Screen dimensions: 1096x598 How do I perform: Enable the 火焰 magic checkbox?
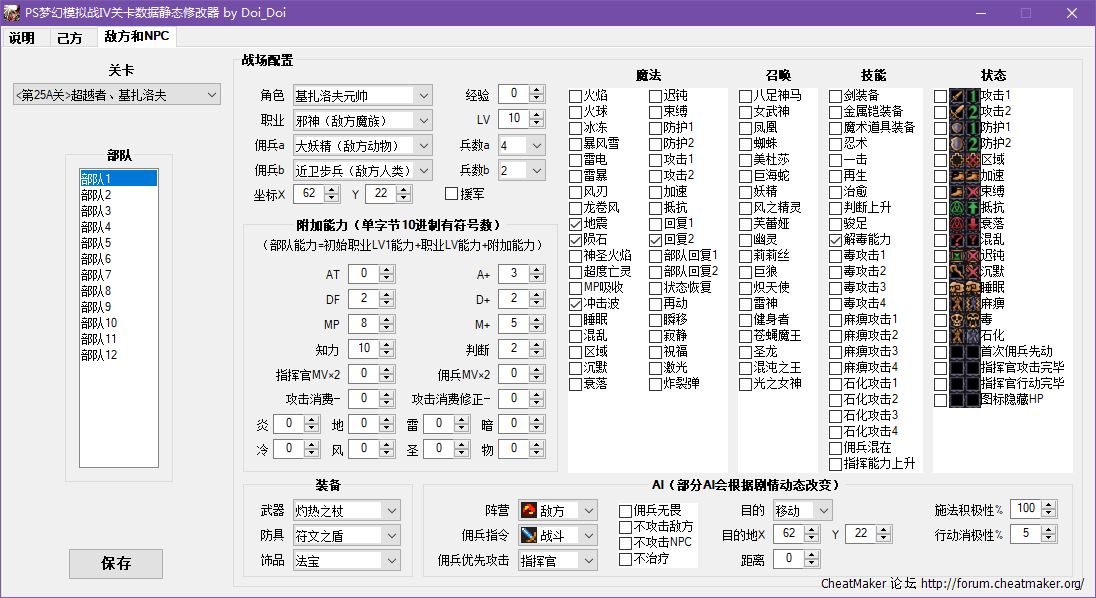pyautogui.click(x=576, y=96)
